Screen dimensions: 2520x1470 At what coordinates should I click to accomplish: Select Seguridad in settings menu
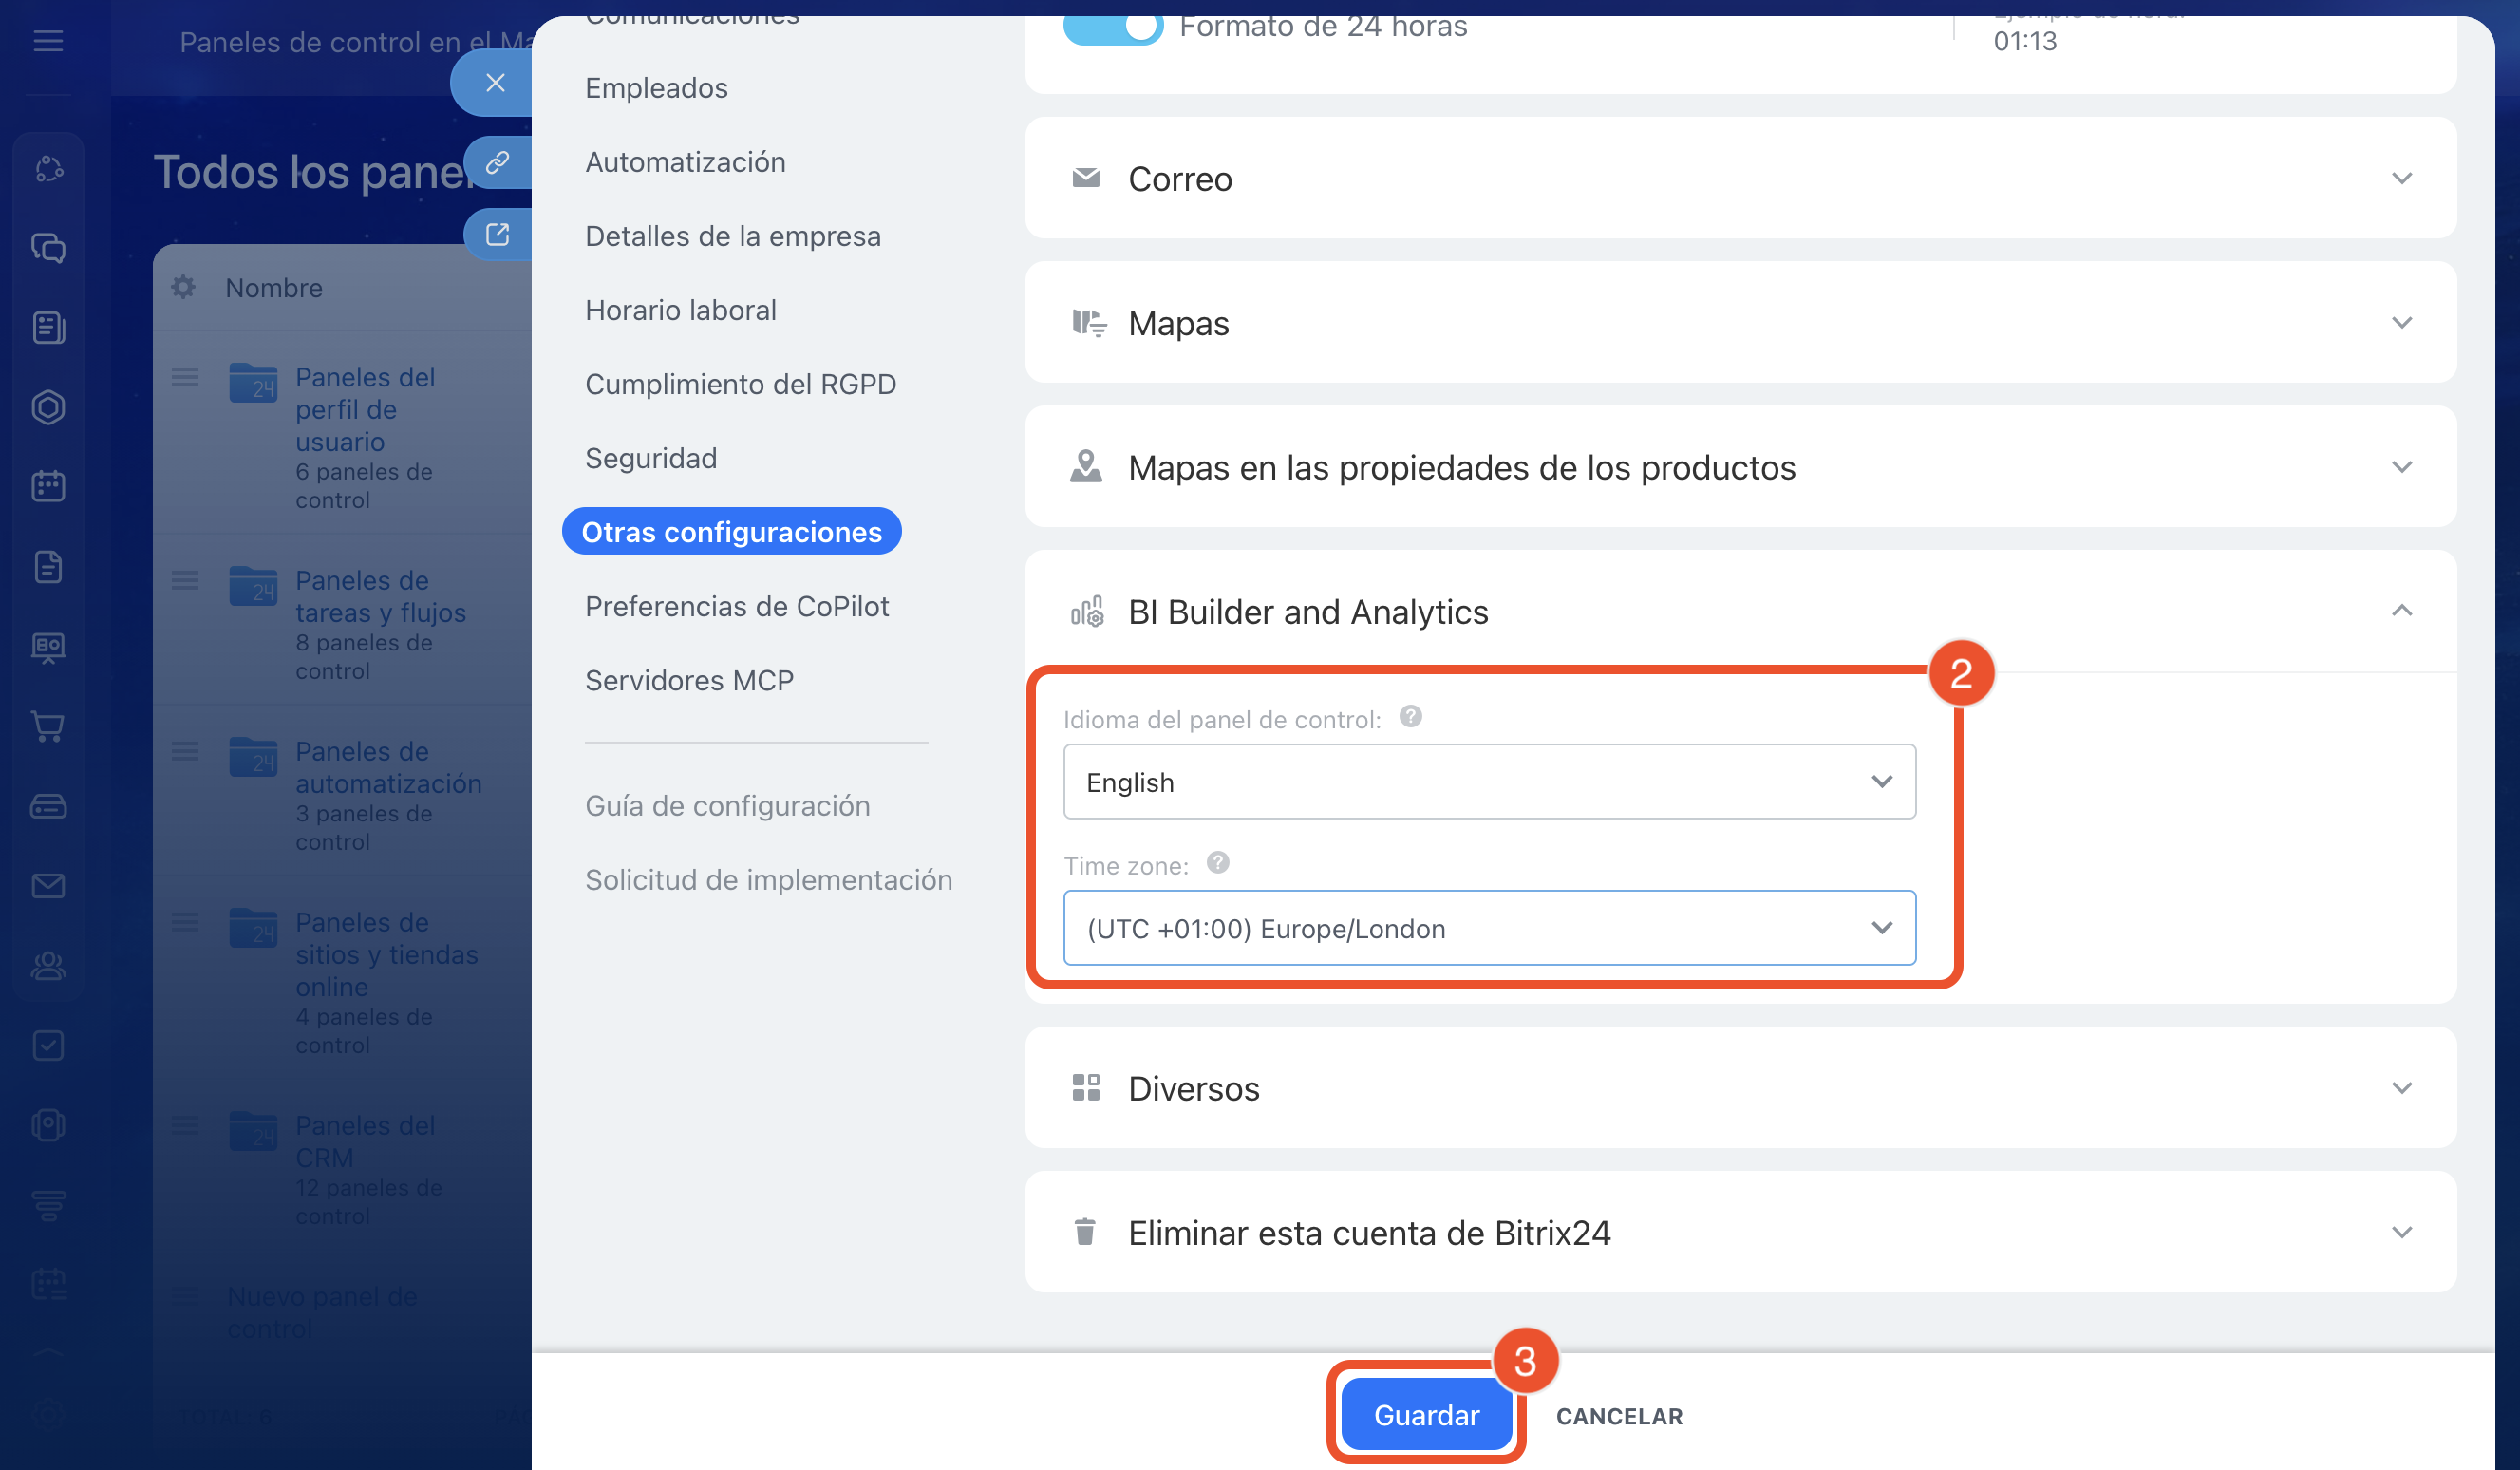click(x=651, y=458)
